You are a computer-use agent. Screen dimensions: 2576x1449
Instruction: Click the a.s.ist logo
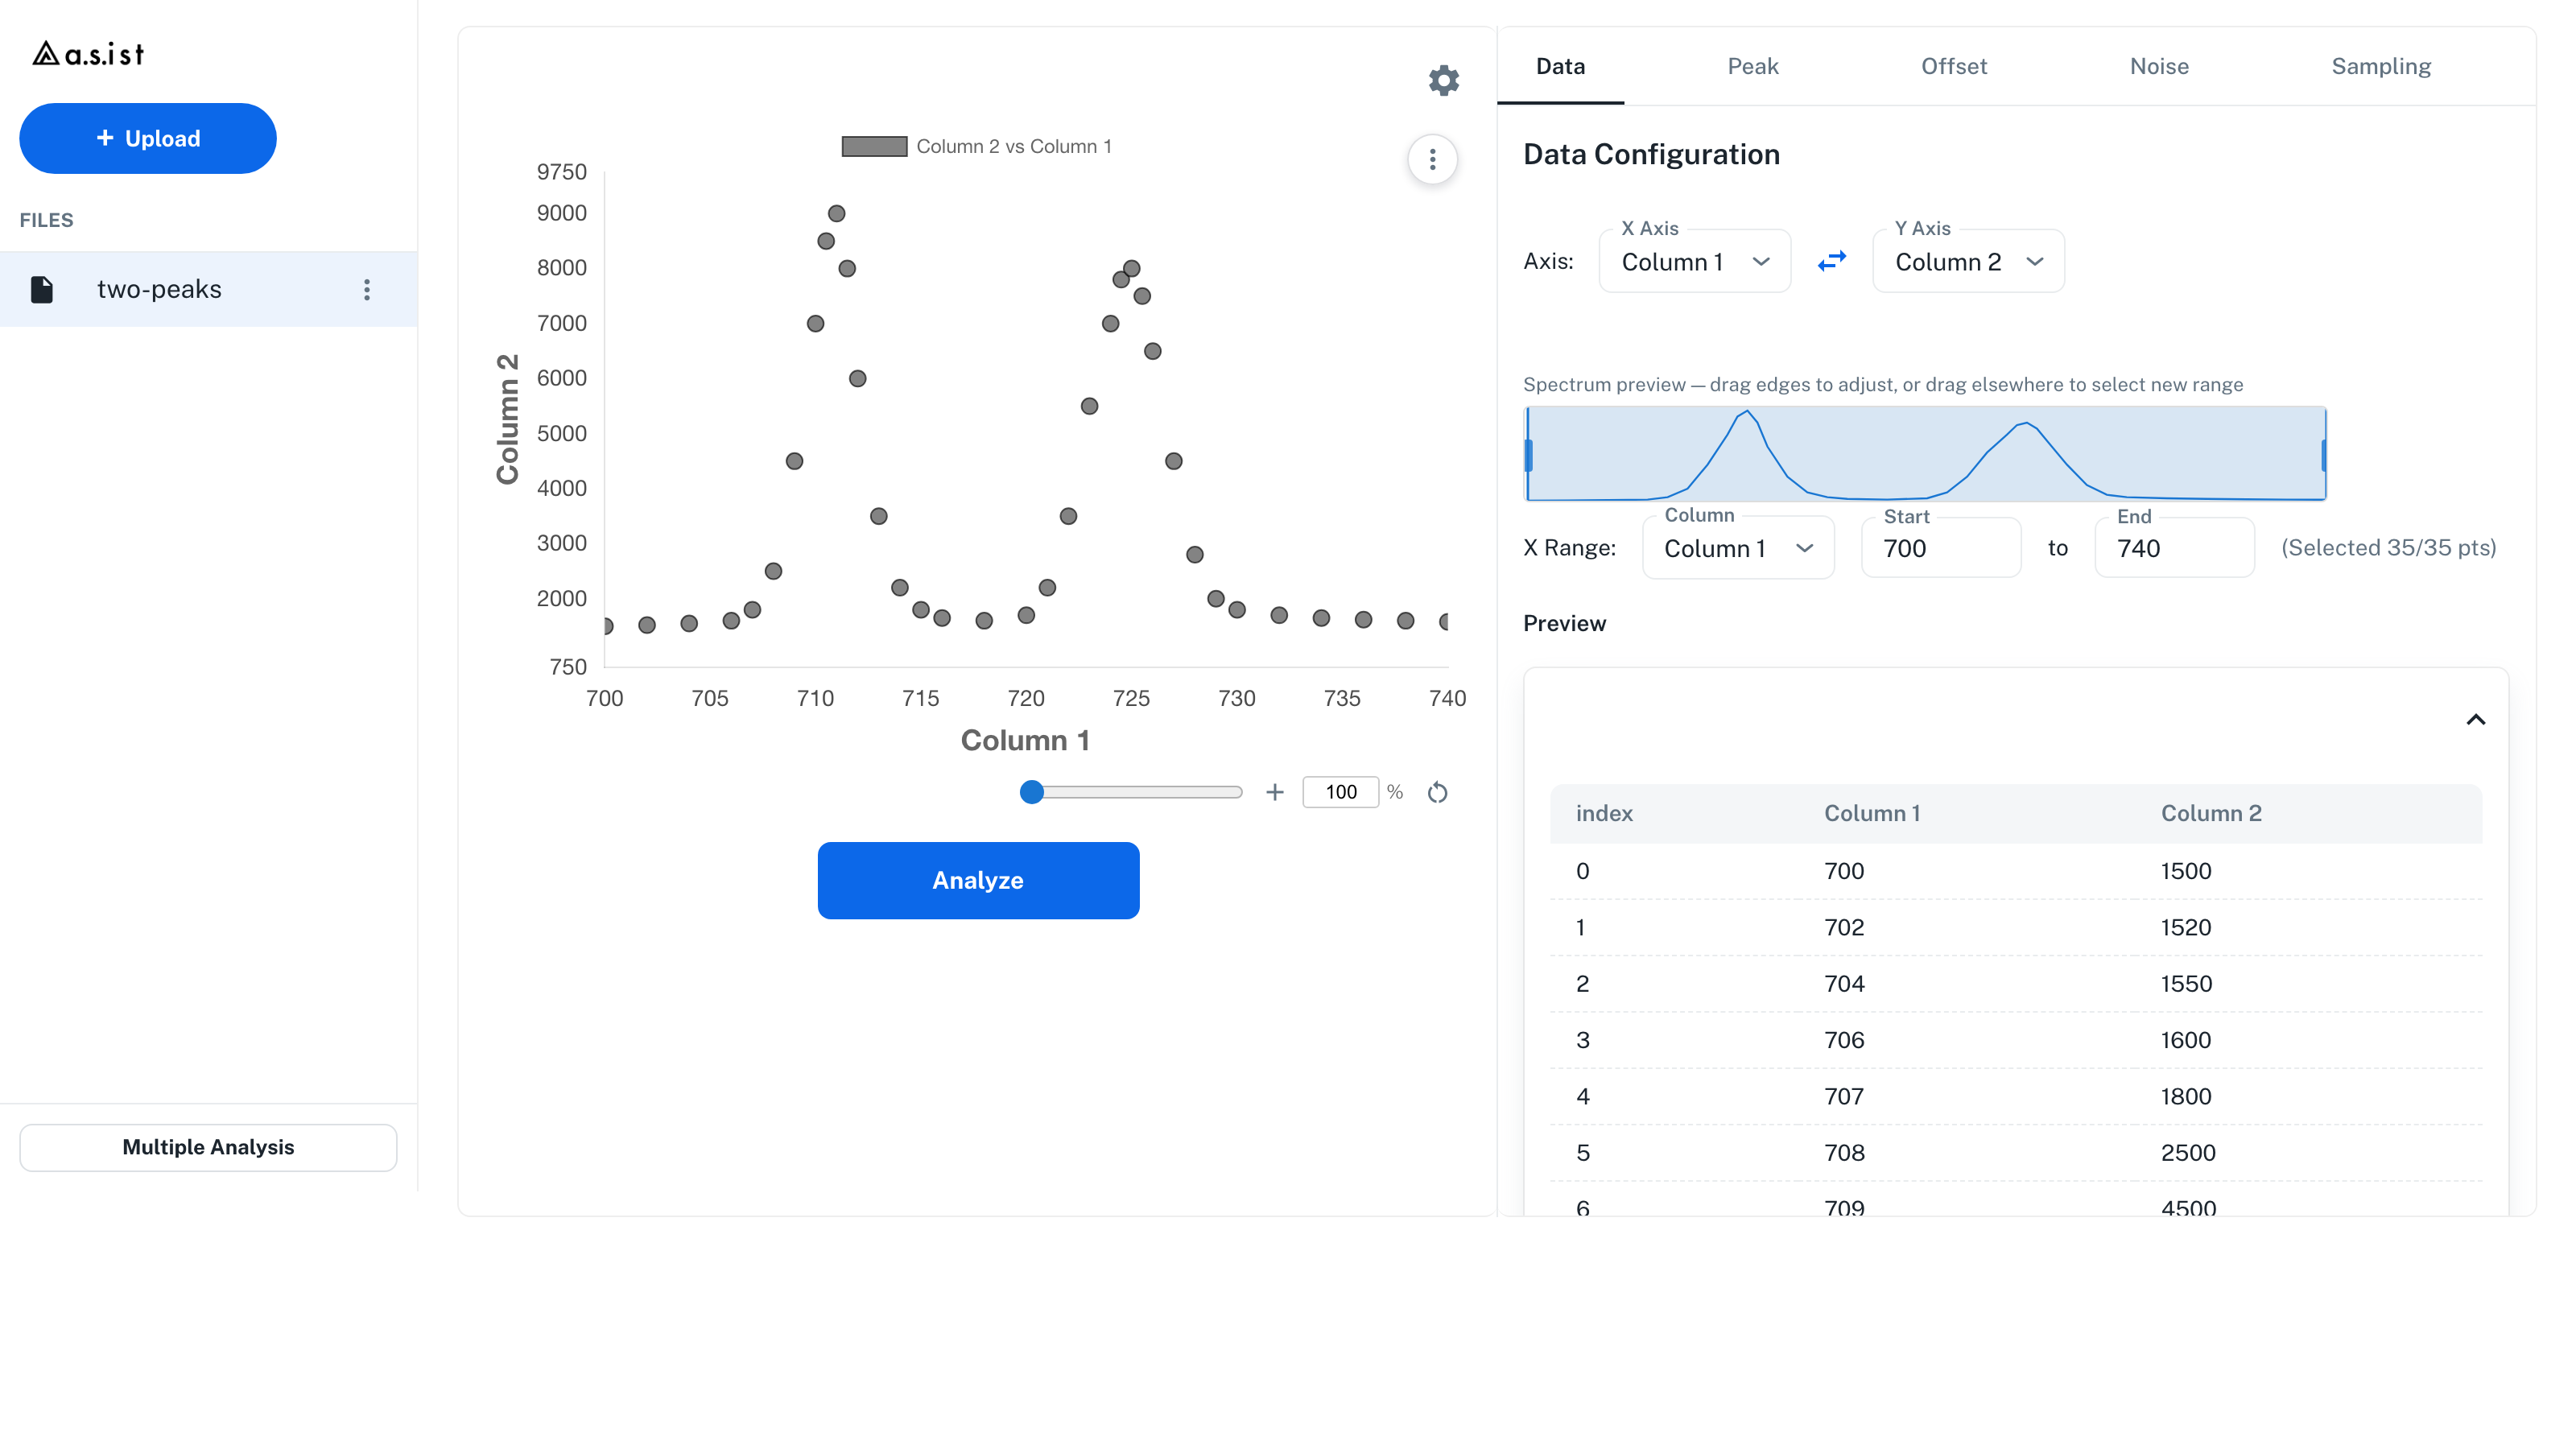point(88,54)
